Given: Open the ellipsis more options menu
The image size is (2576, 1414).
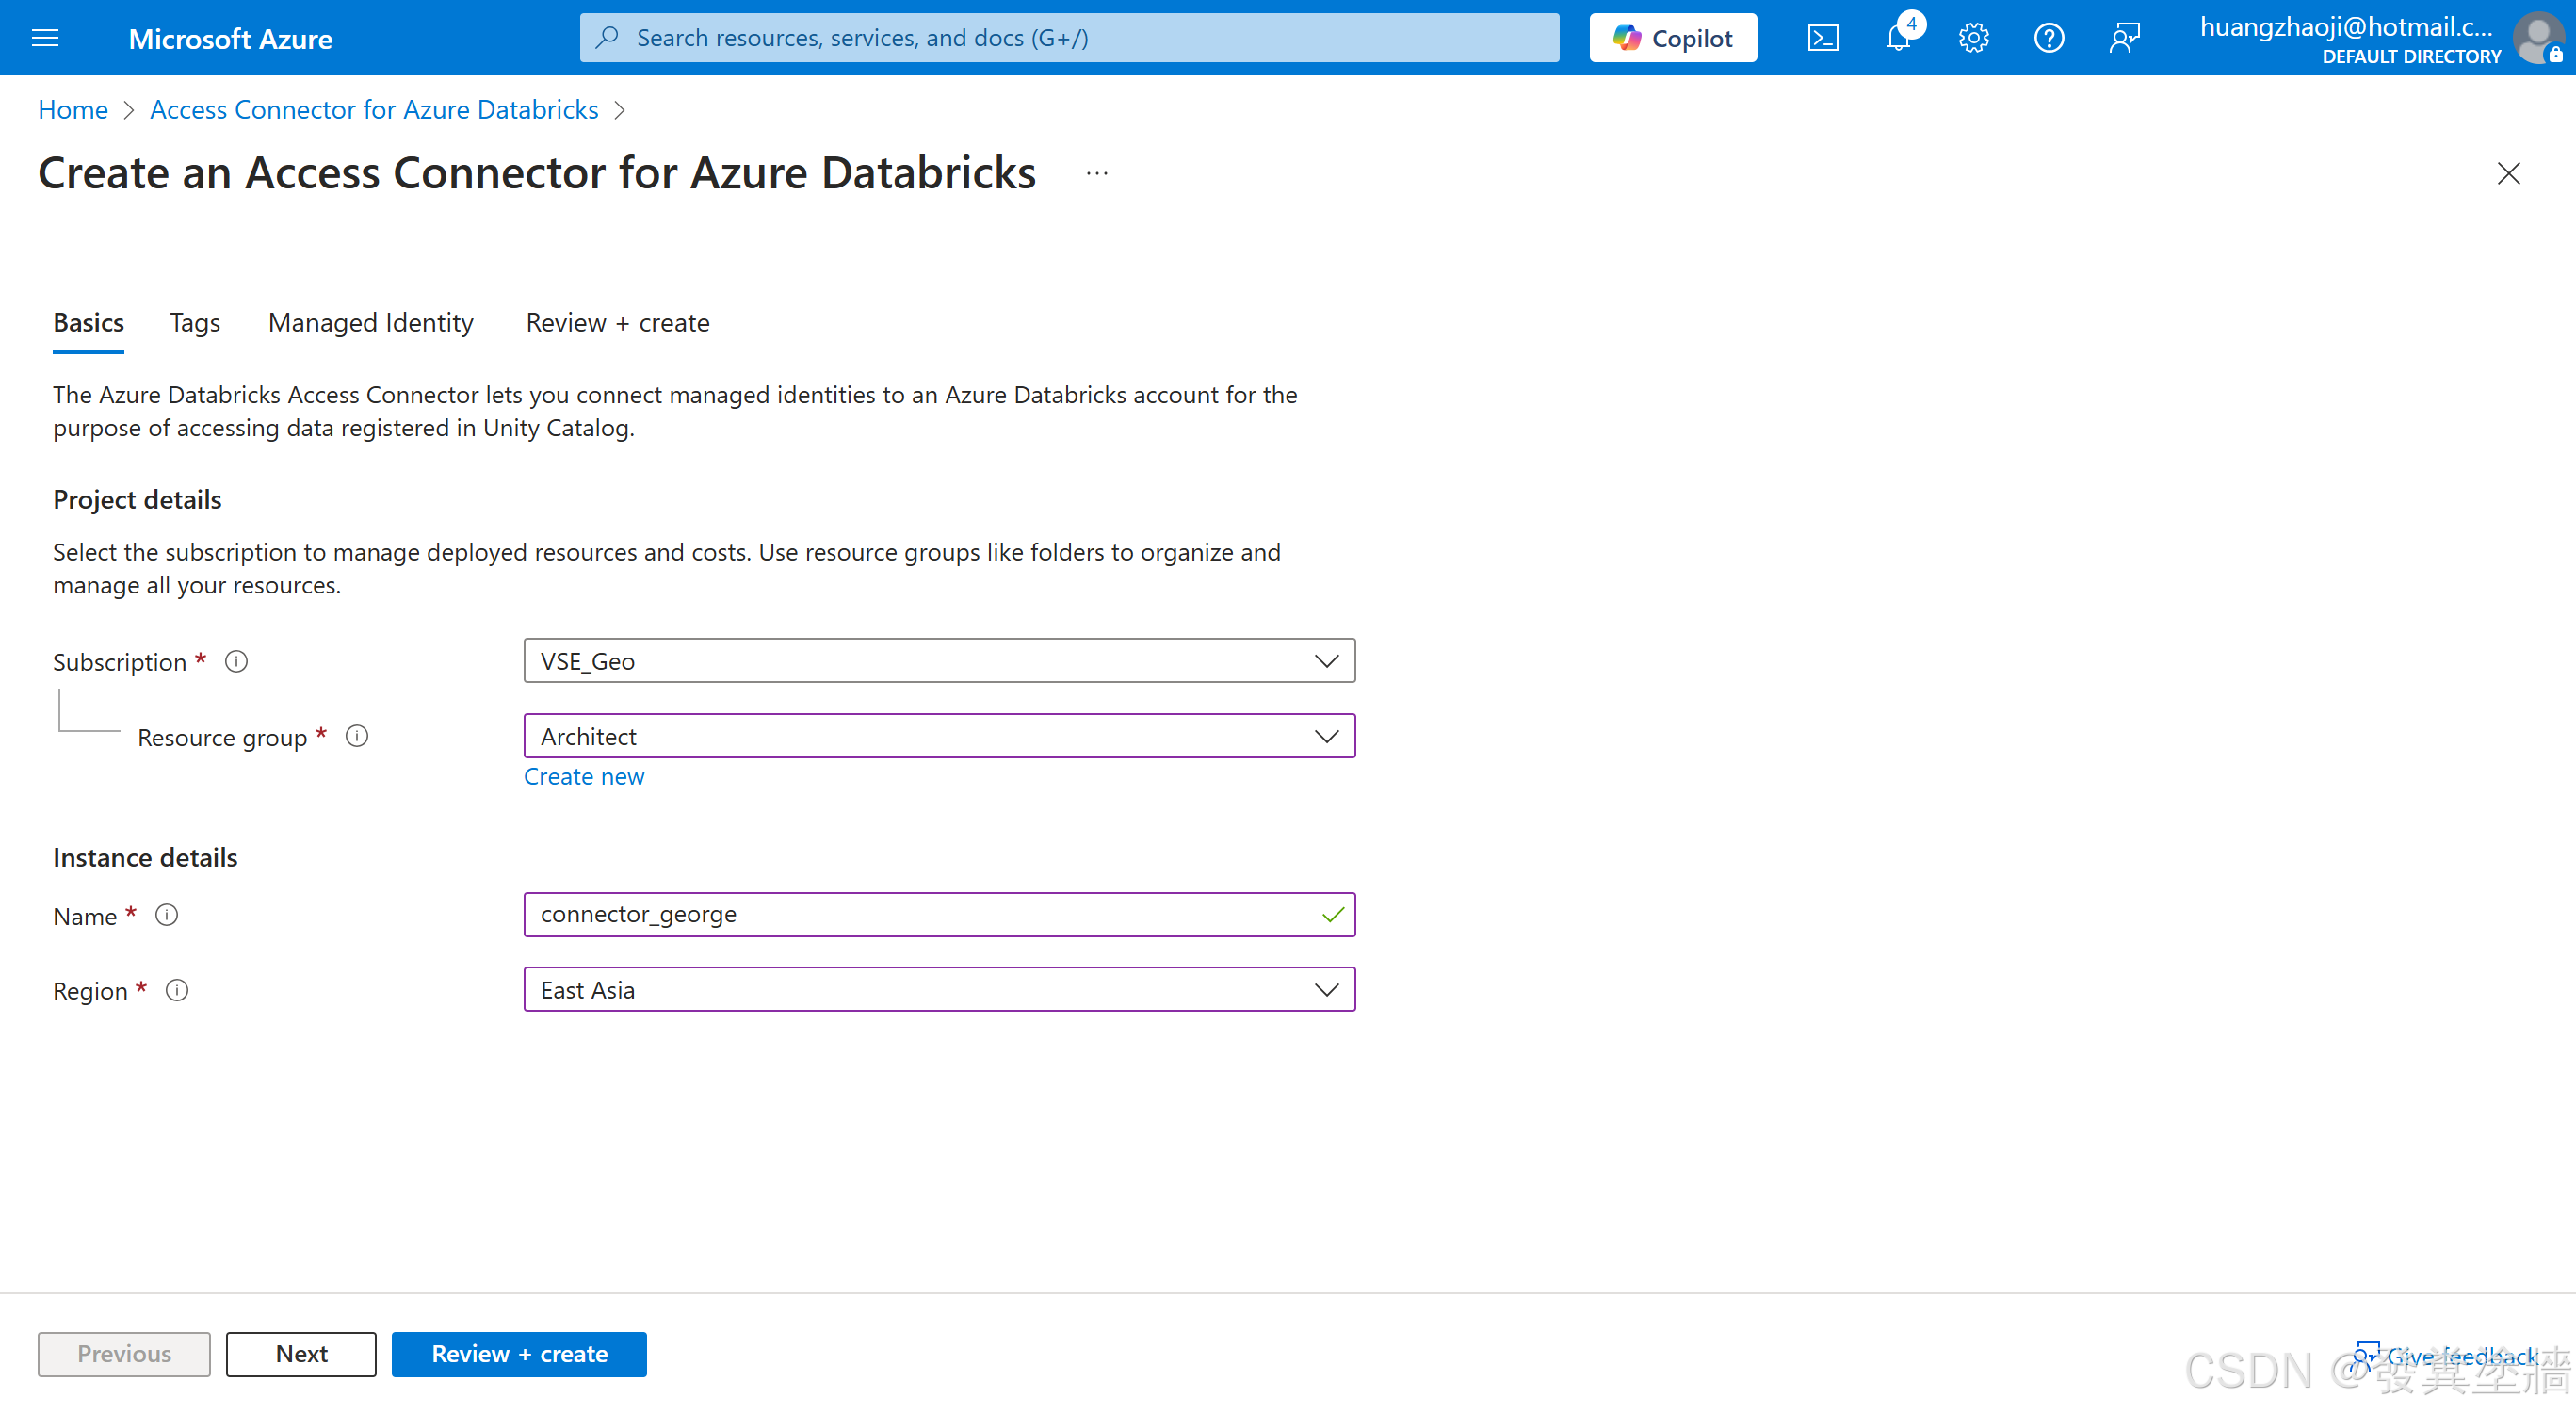Looking at the screenshot, I should click(x=1097, y=174).
